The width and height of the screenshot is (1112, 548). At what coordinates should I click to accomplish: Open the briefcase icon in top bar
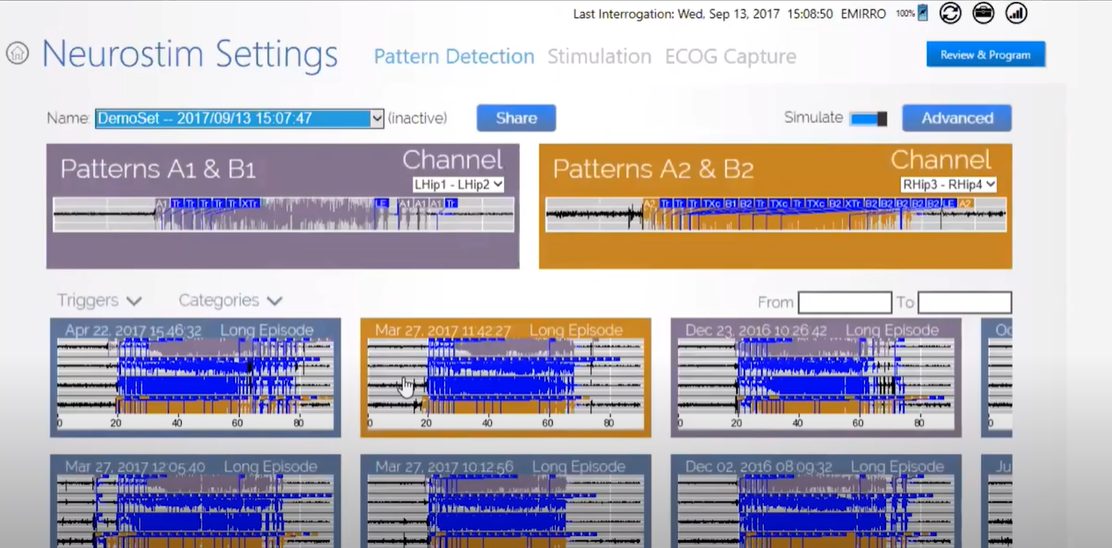(983, 13)
